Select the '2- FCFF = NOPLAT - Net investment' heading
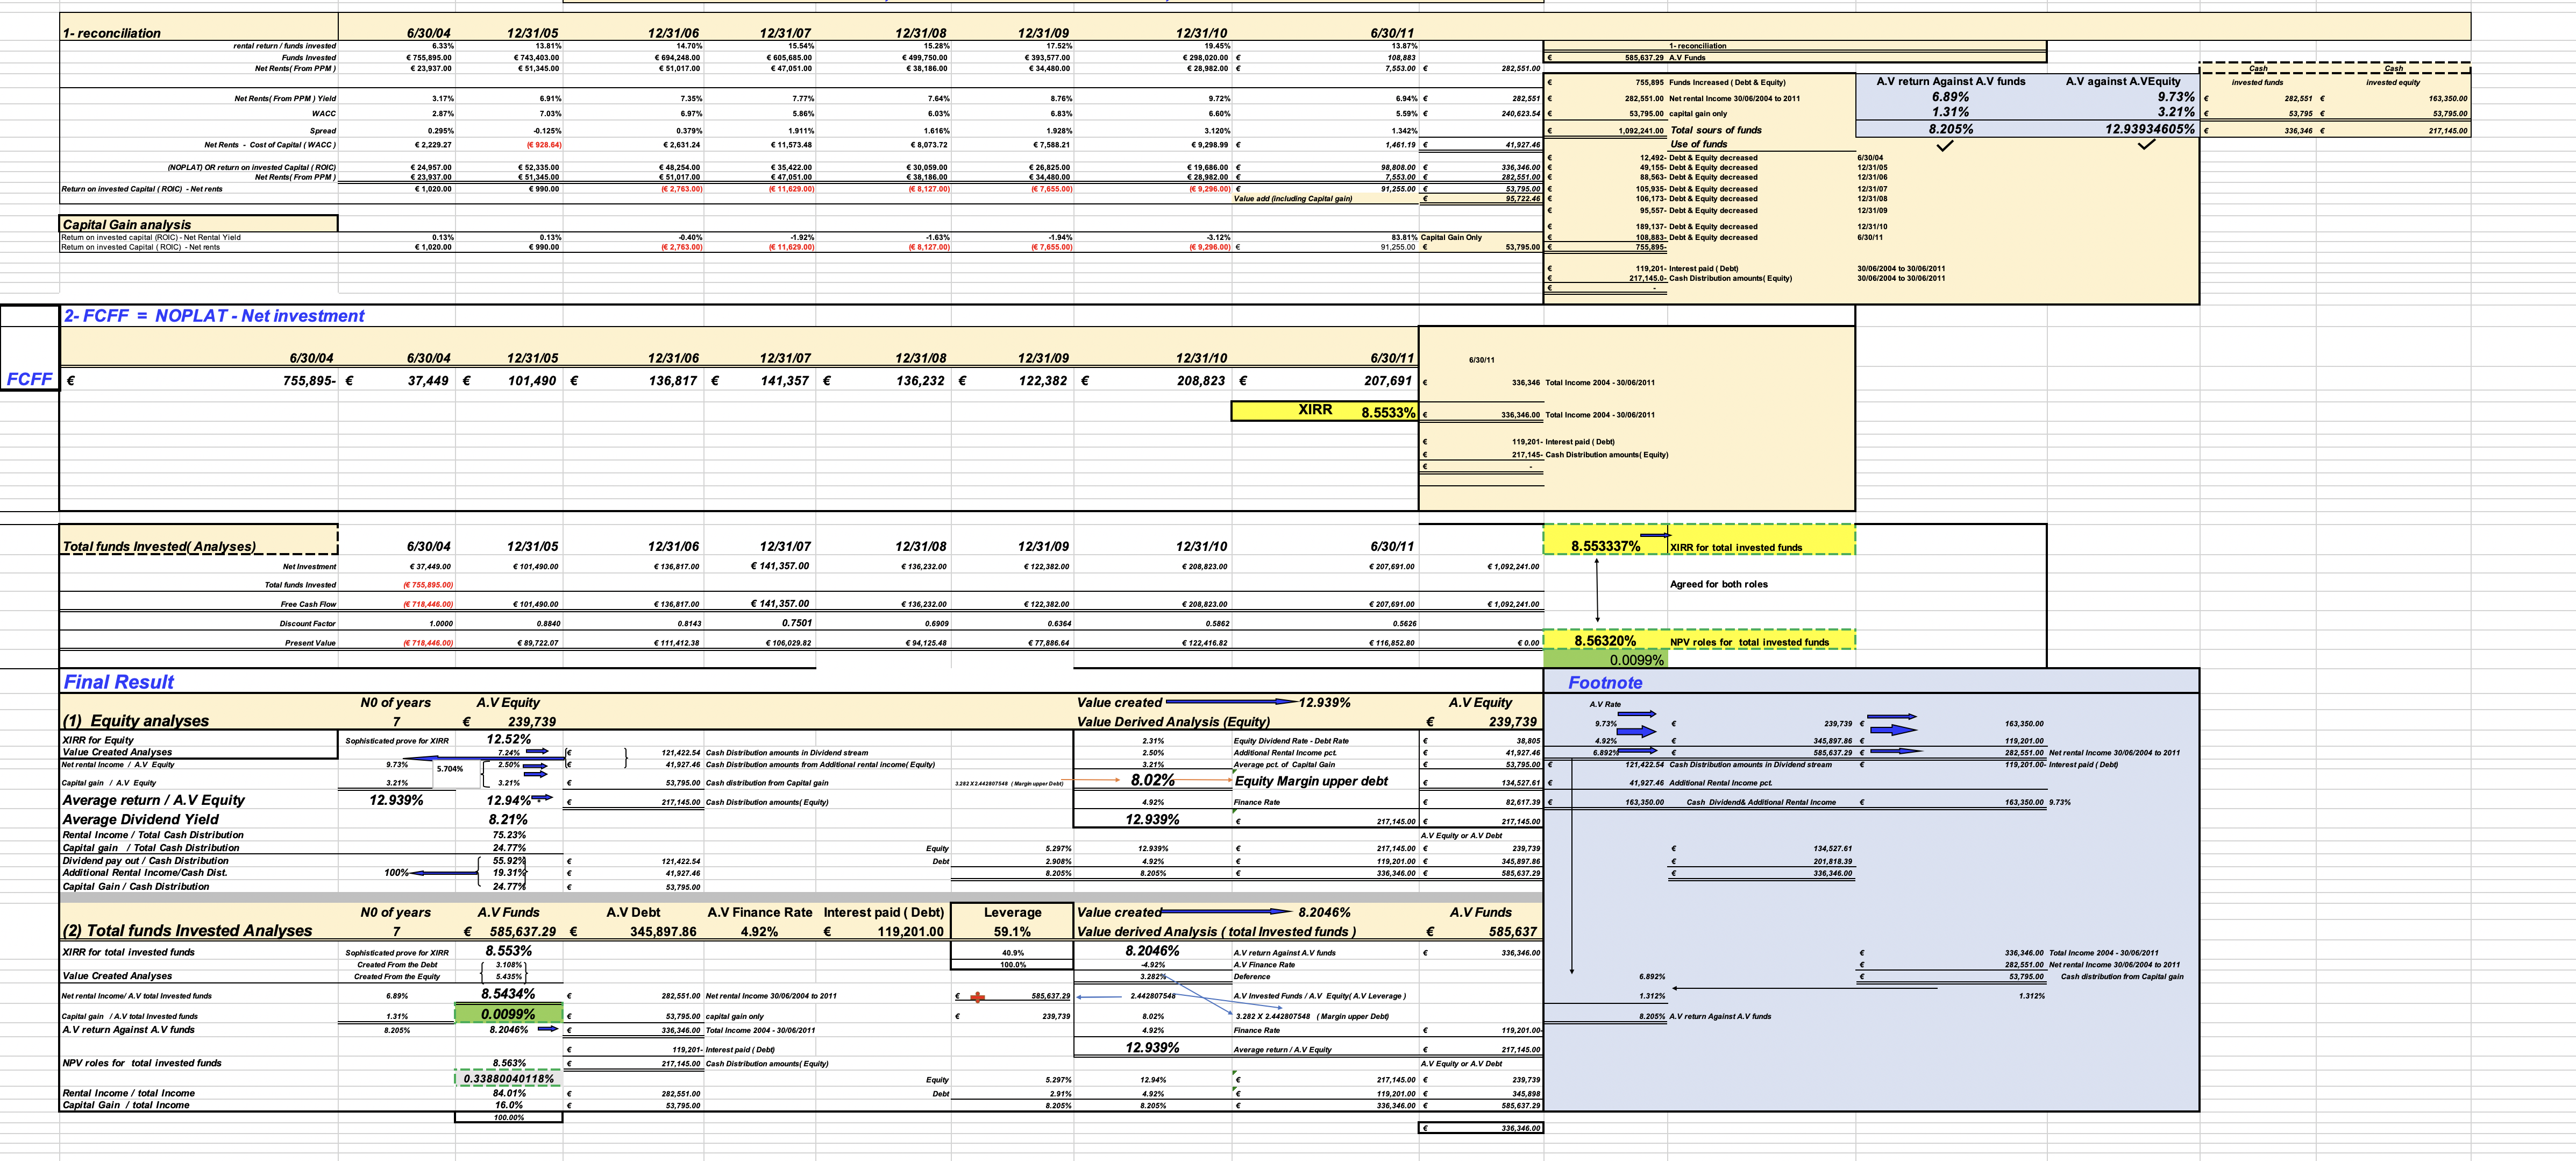Viewport: 2576px width, 1161px height. (214, 316)
